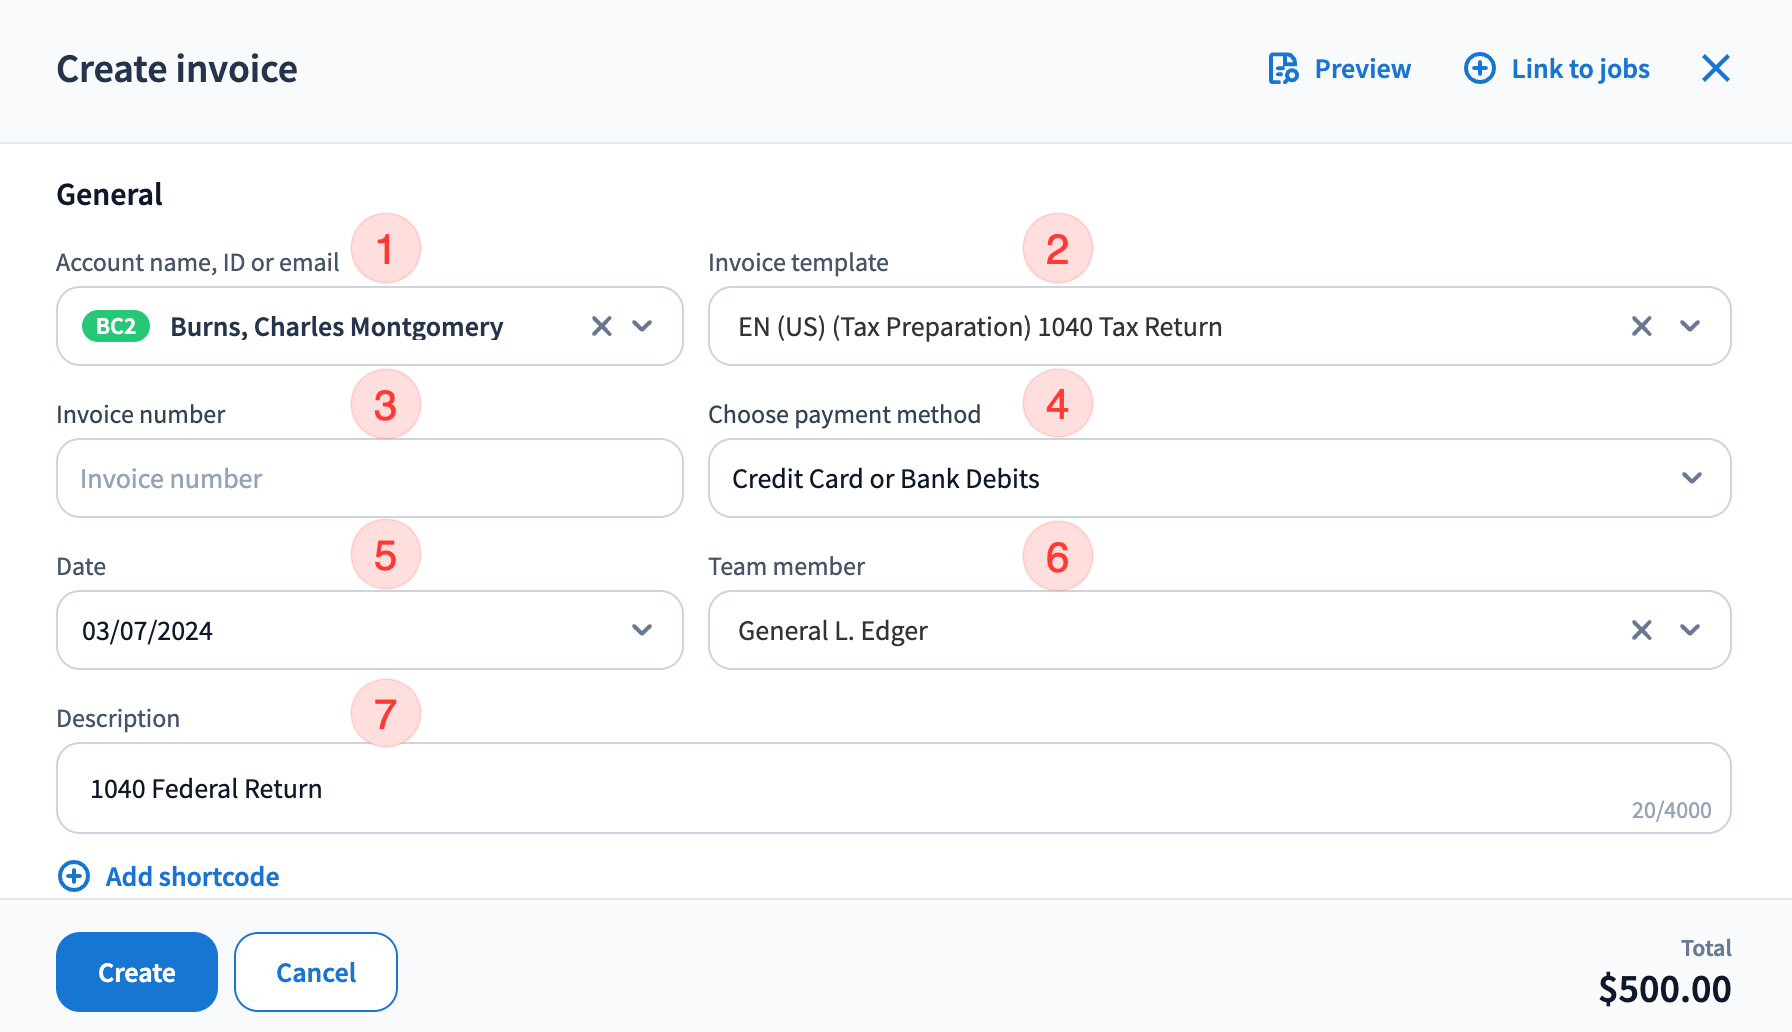Open the Date picker dropdown
The height and width of the screenshot is (1032, 1792).
pos(643,630)
